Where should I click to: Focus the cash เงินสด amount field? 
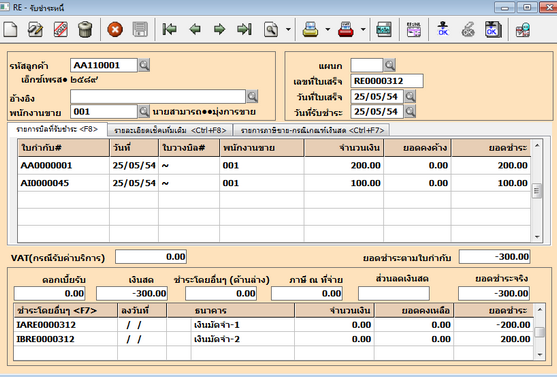[x=132, y=293]
